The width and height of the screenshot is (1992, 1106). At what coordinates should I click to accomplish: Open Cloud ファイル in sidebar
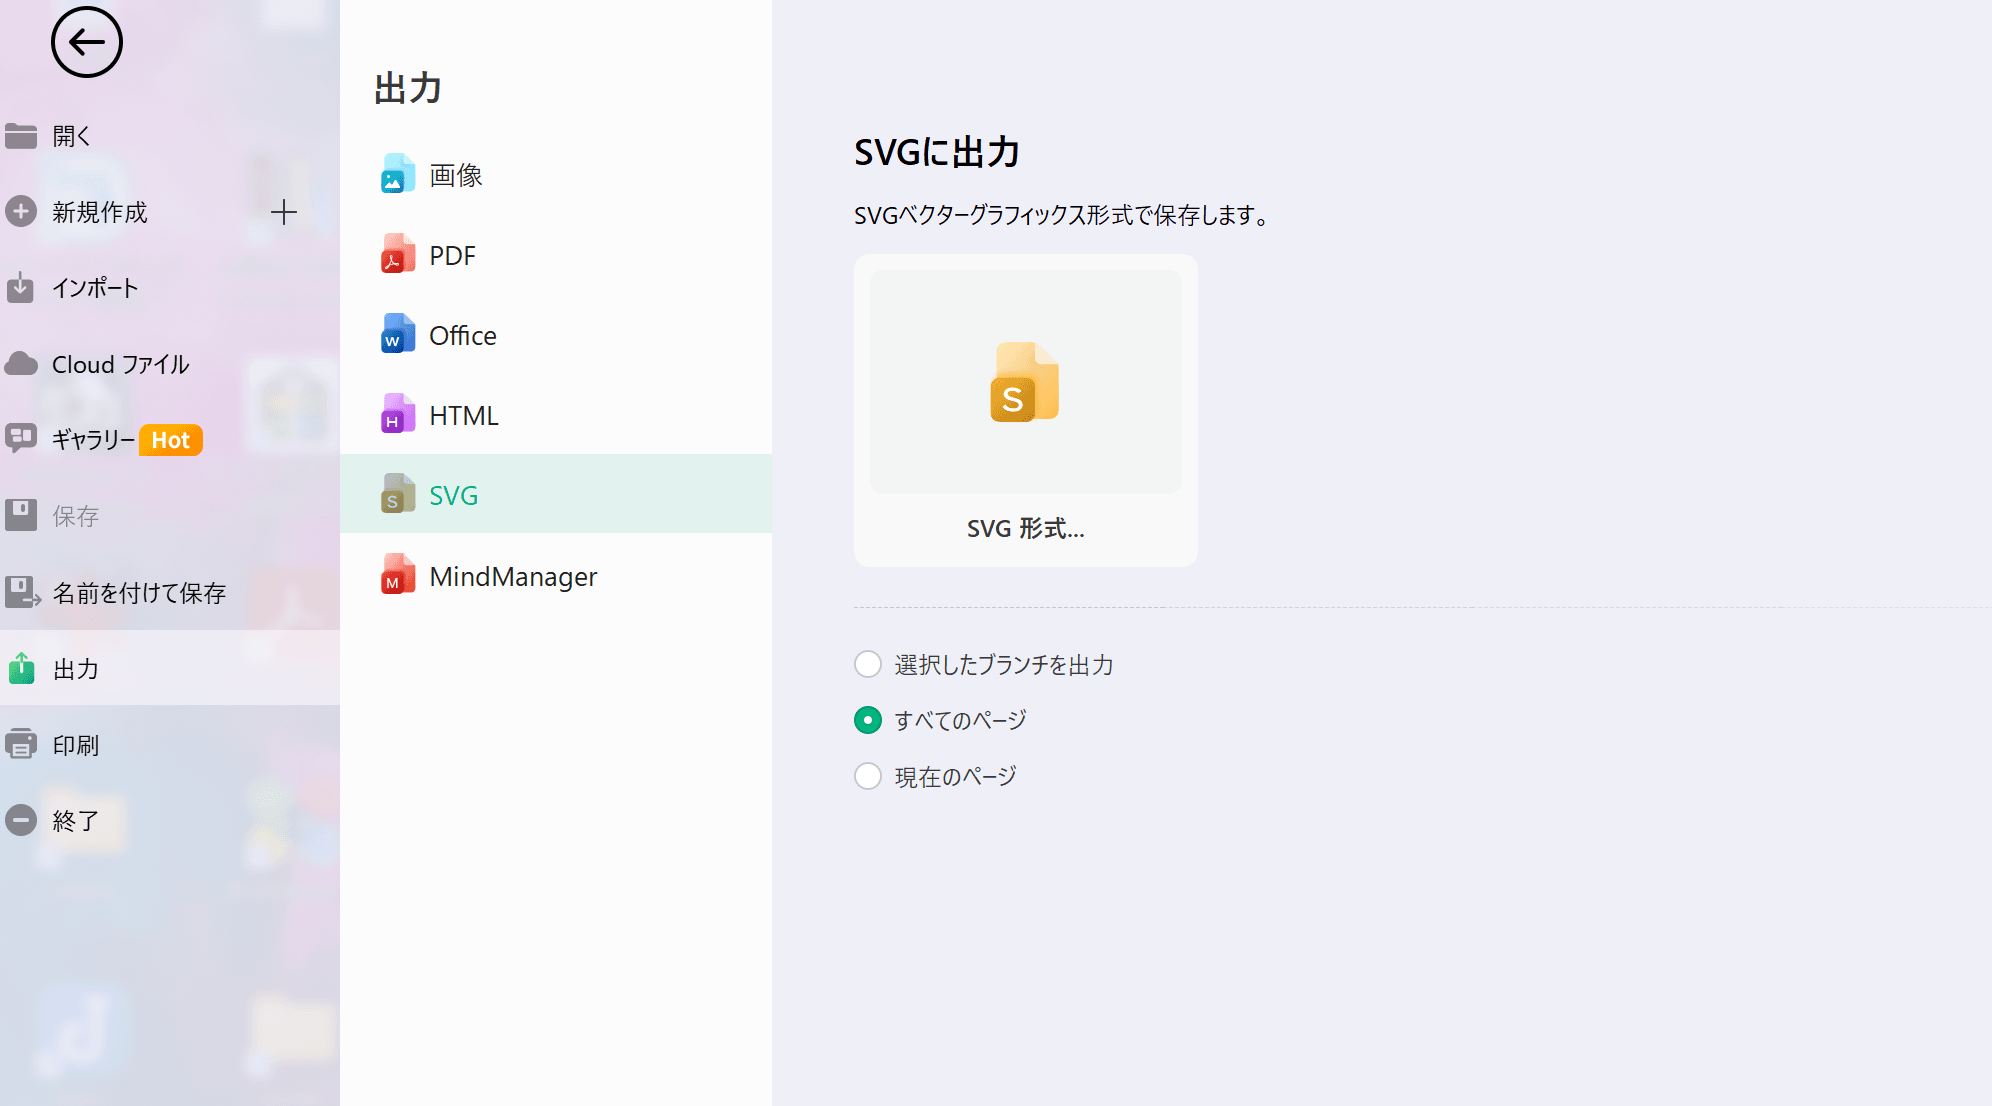pos(170,364)
